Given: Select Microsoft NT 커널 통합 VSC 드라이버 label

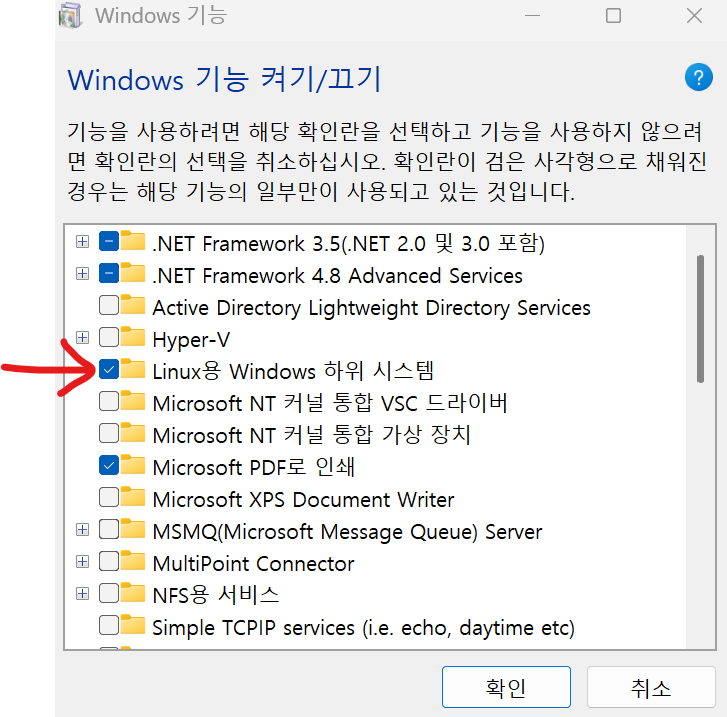Looking at the screenshot, I should tap(330, 403).
